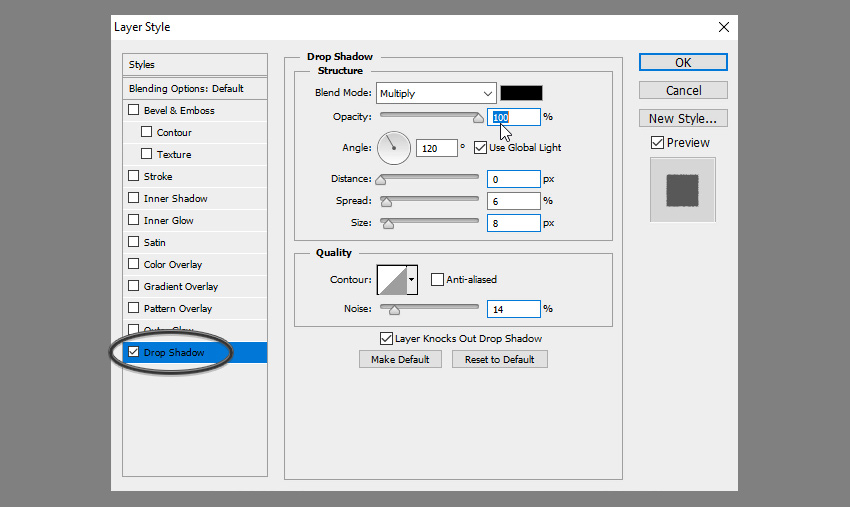Enable Anti-aliased contour option
The width and height of the screenshot is (850, 507).
[x=437, y=279]
